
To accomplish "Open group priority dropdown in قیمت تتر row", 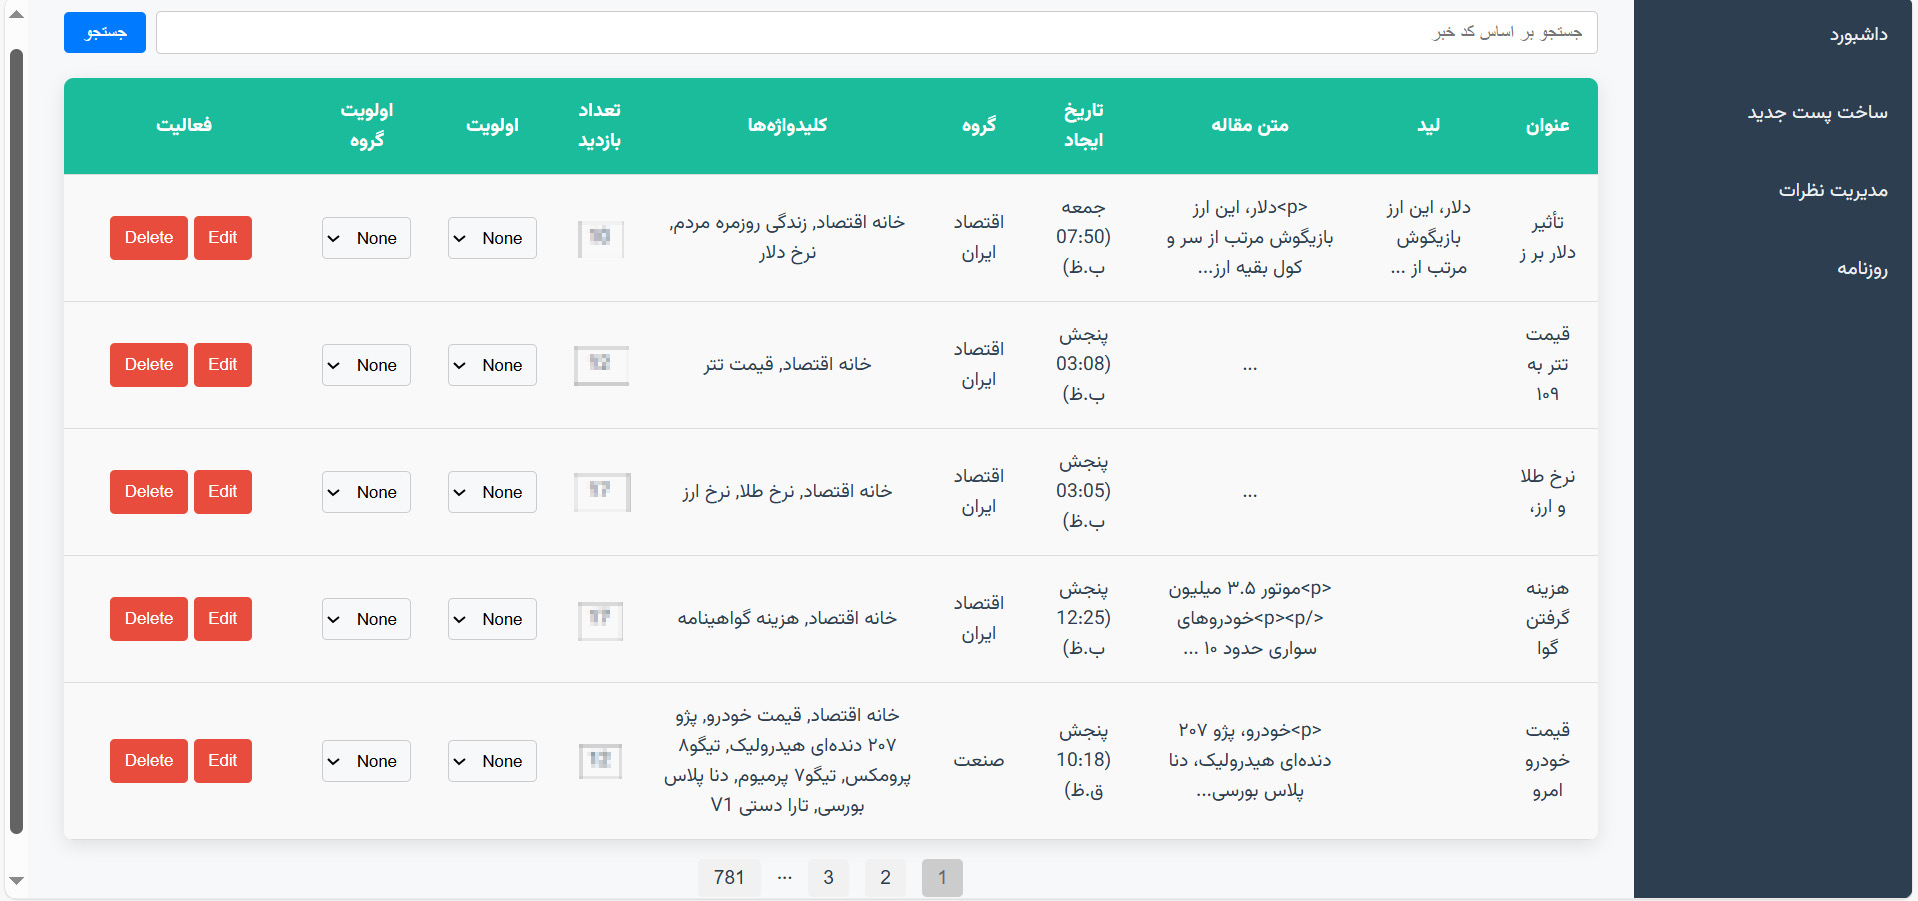I will pos(366,365).
